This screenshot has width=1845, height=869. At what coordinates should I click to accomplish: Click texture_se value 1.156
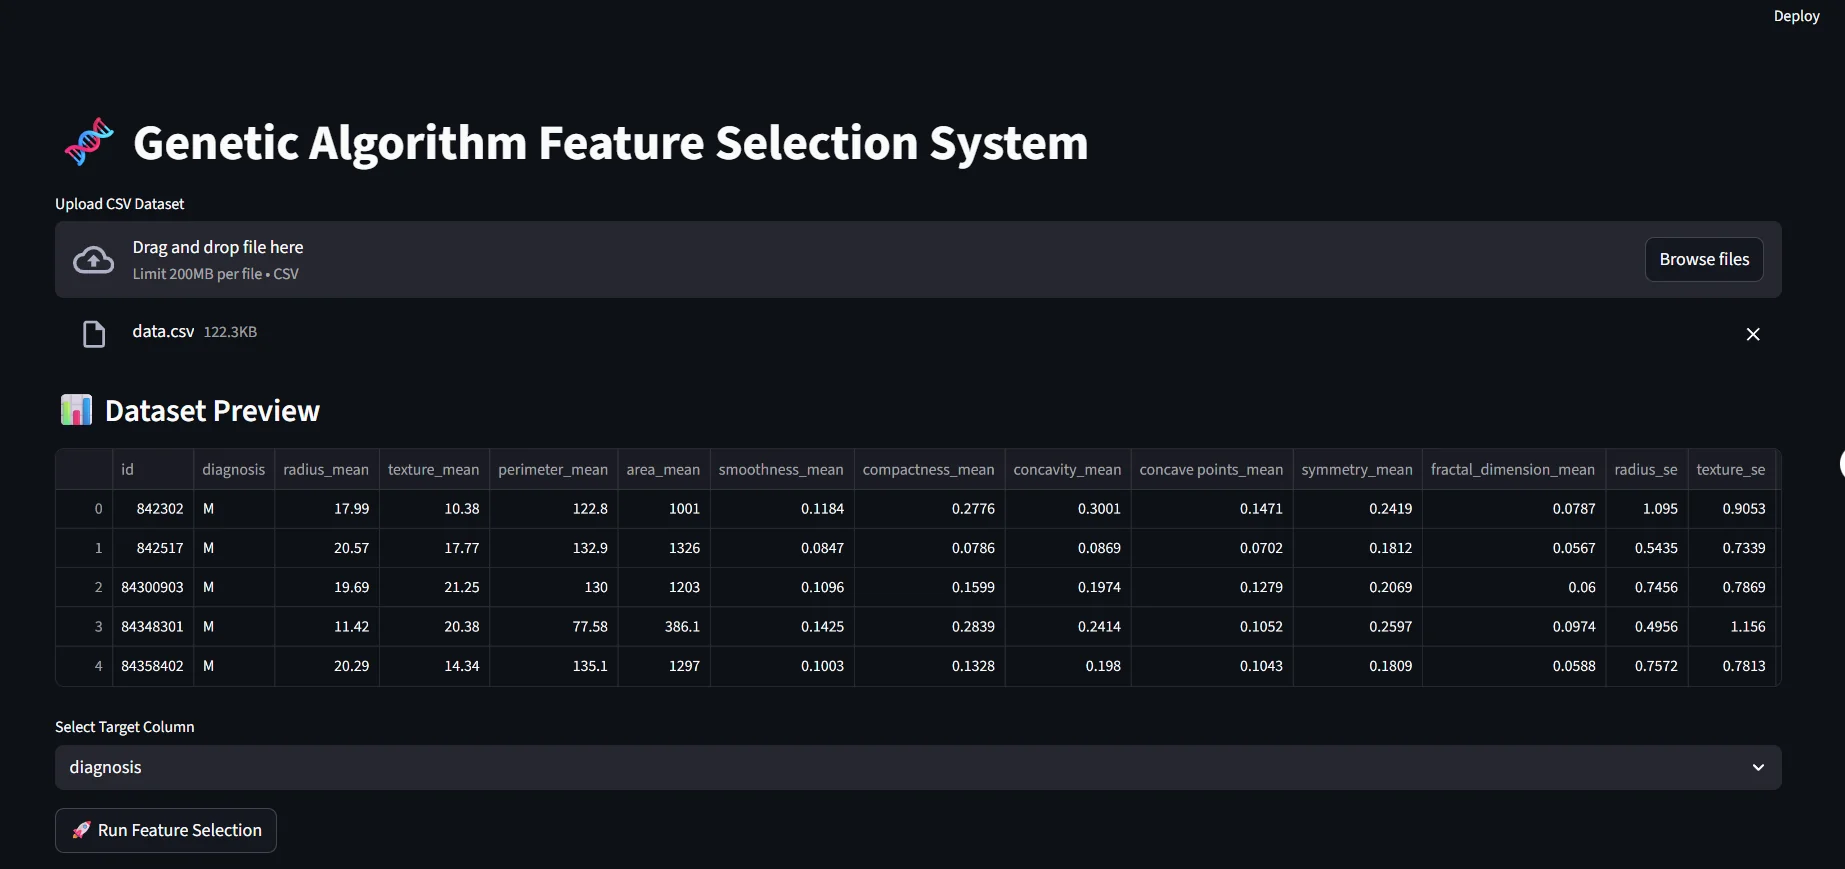[x=1732, y=627]
